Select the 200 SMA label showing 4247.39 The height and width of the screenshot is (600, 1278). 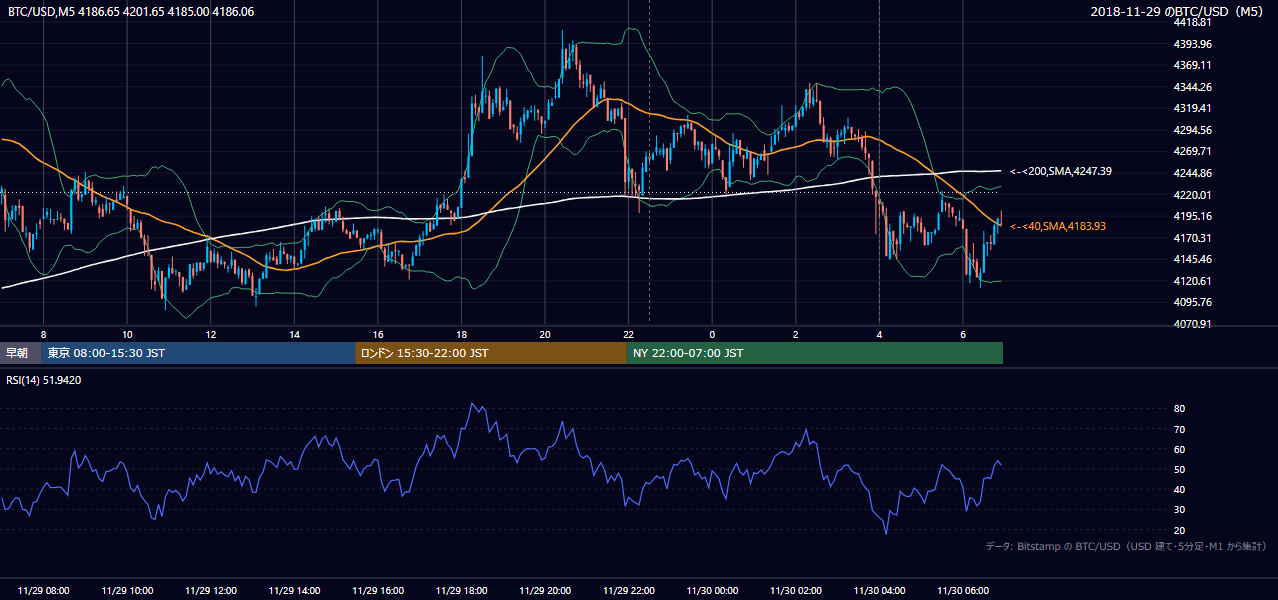(x=1061, y=172)
